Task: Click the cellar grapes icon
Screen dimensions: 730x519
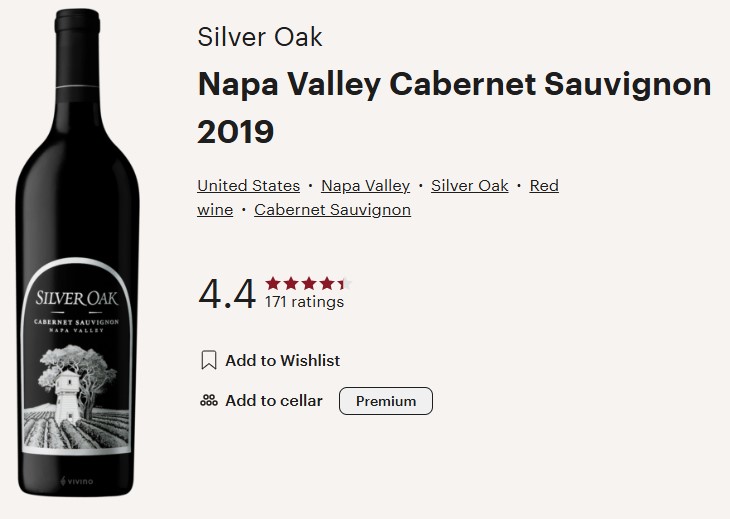Action: pyautogui.click(x=208, y=401)
